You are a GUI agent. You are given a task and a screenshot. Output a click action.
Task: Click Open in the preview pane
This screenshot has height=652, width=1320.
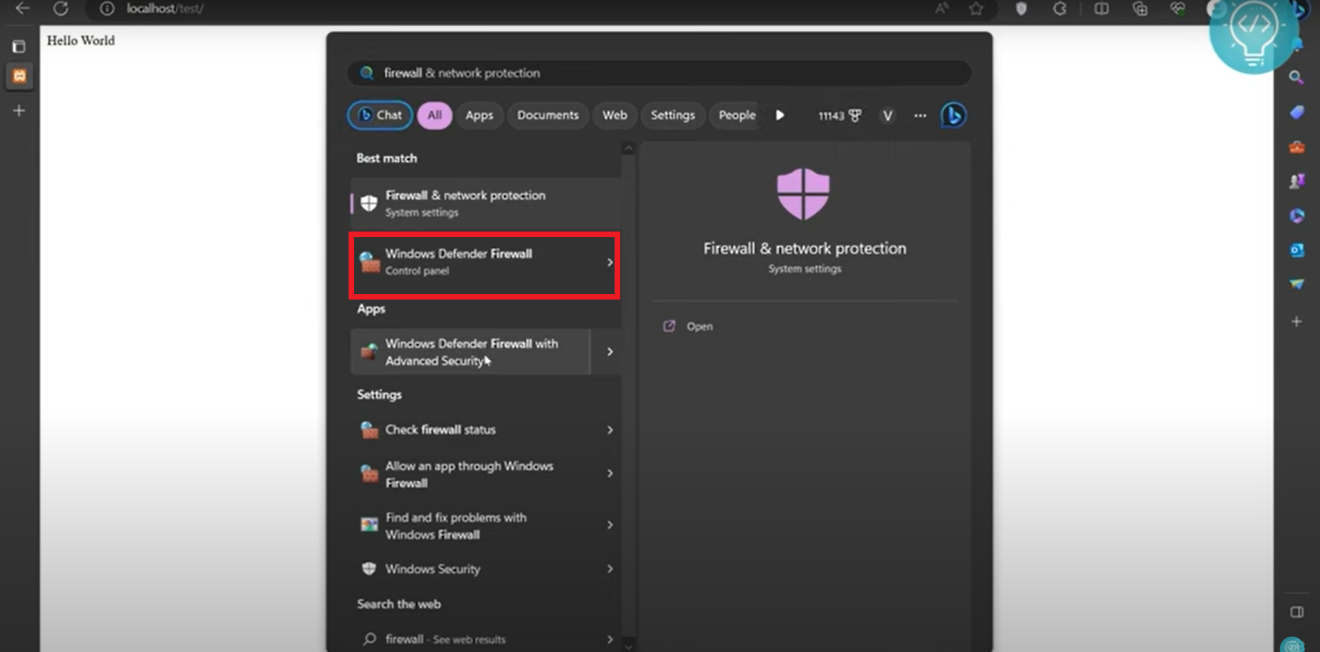point(699,327)
